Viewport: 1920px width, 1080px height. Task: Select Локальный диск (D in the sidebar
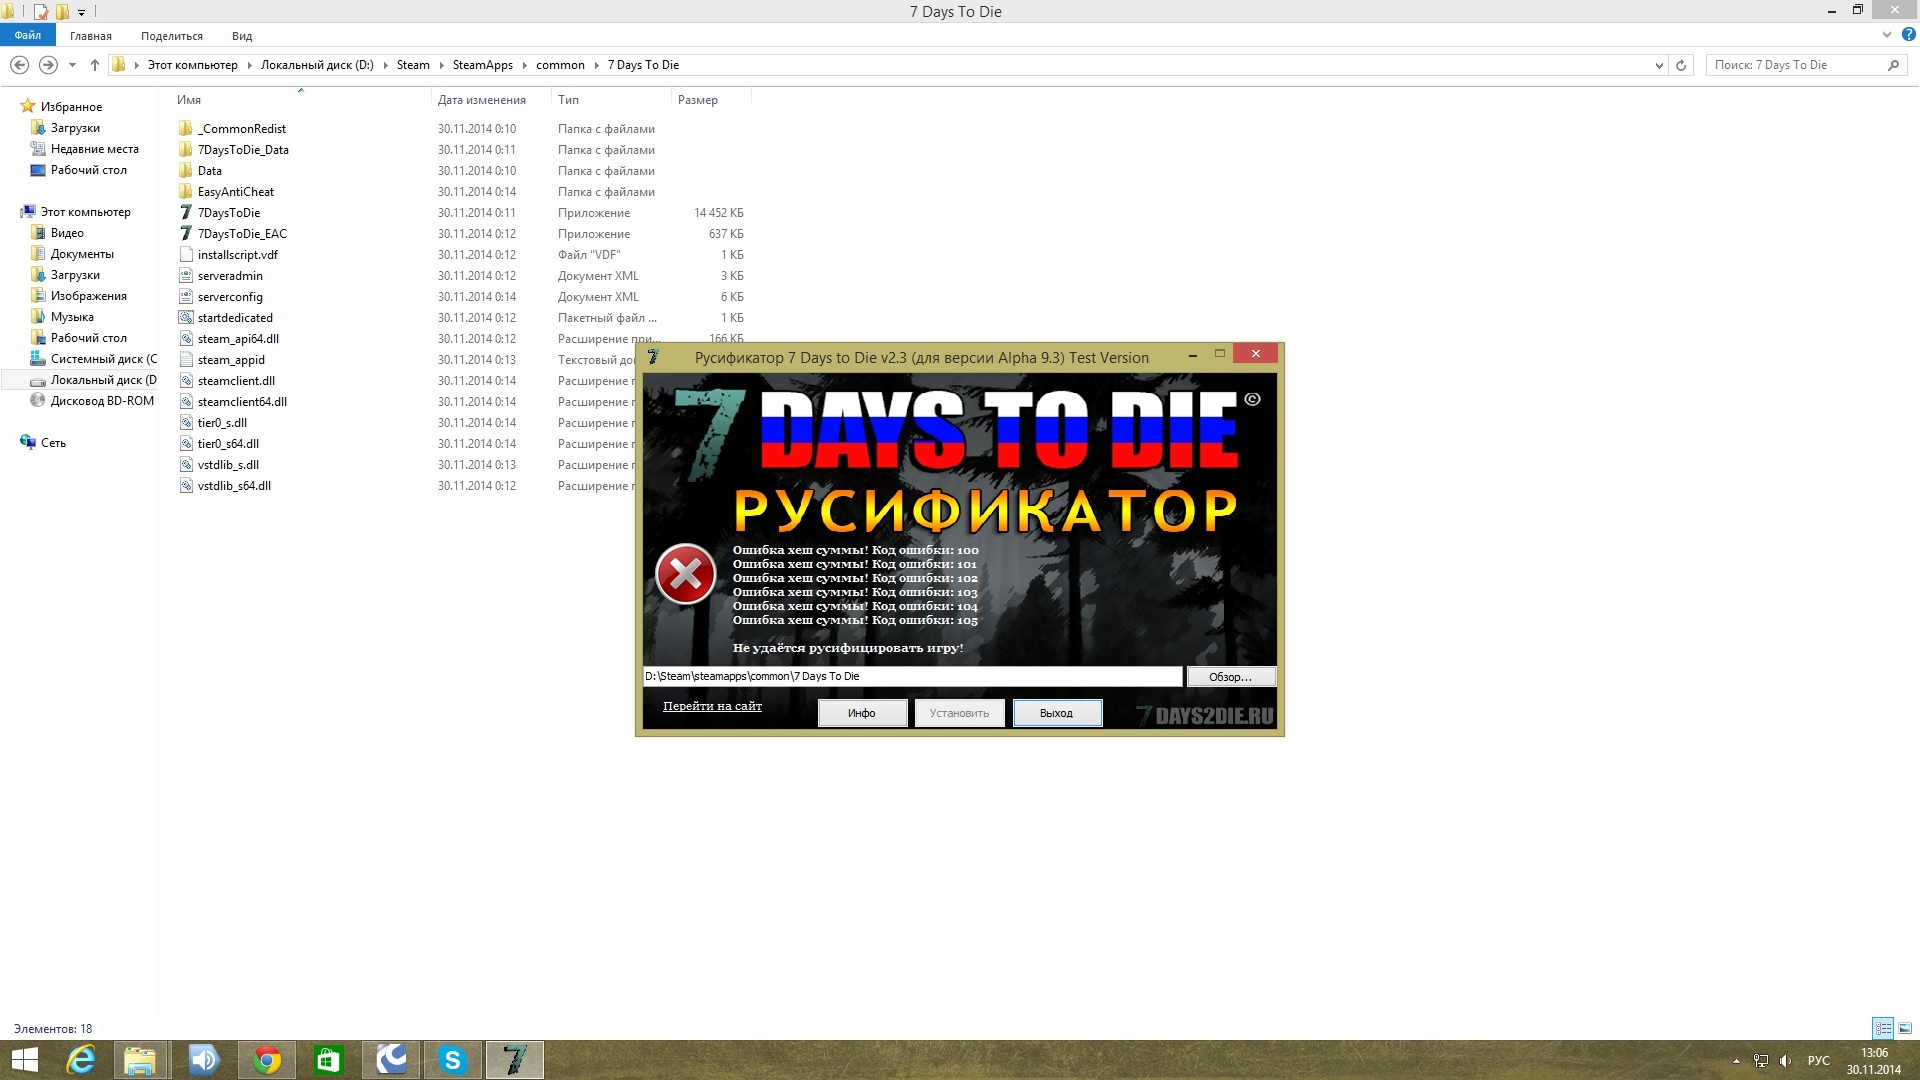92,380
